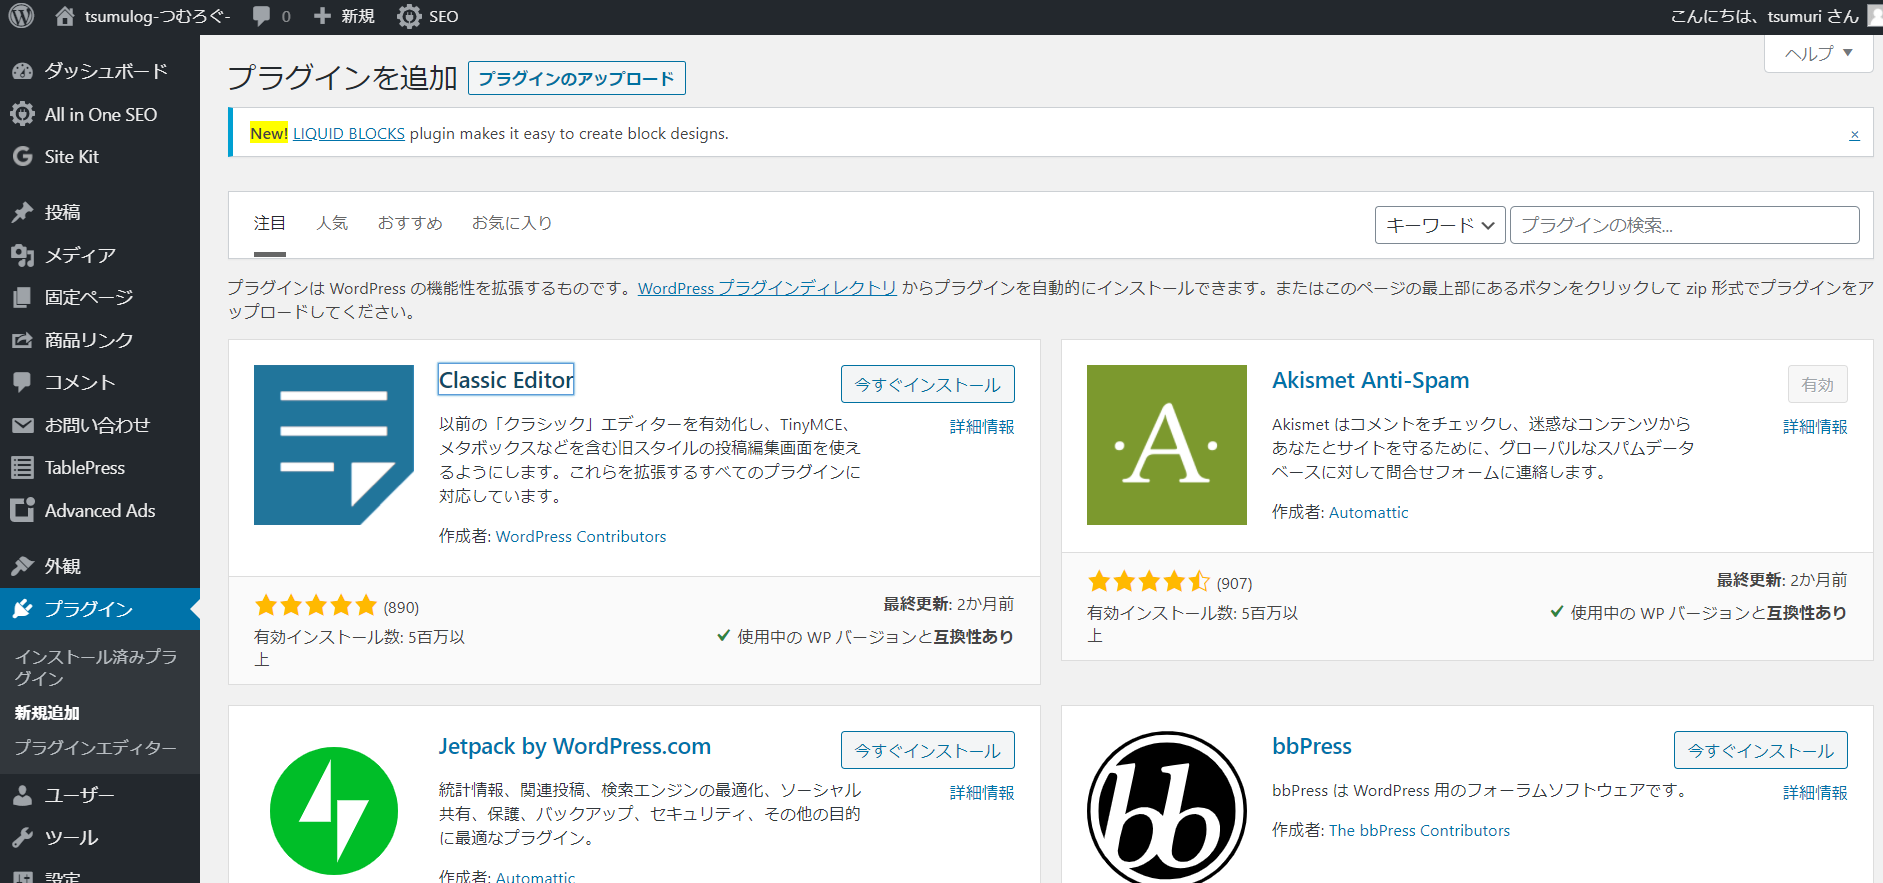Install Jetpack with 今すぐインストール

point(928,751)
